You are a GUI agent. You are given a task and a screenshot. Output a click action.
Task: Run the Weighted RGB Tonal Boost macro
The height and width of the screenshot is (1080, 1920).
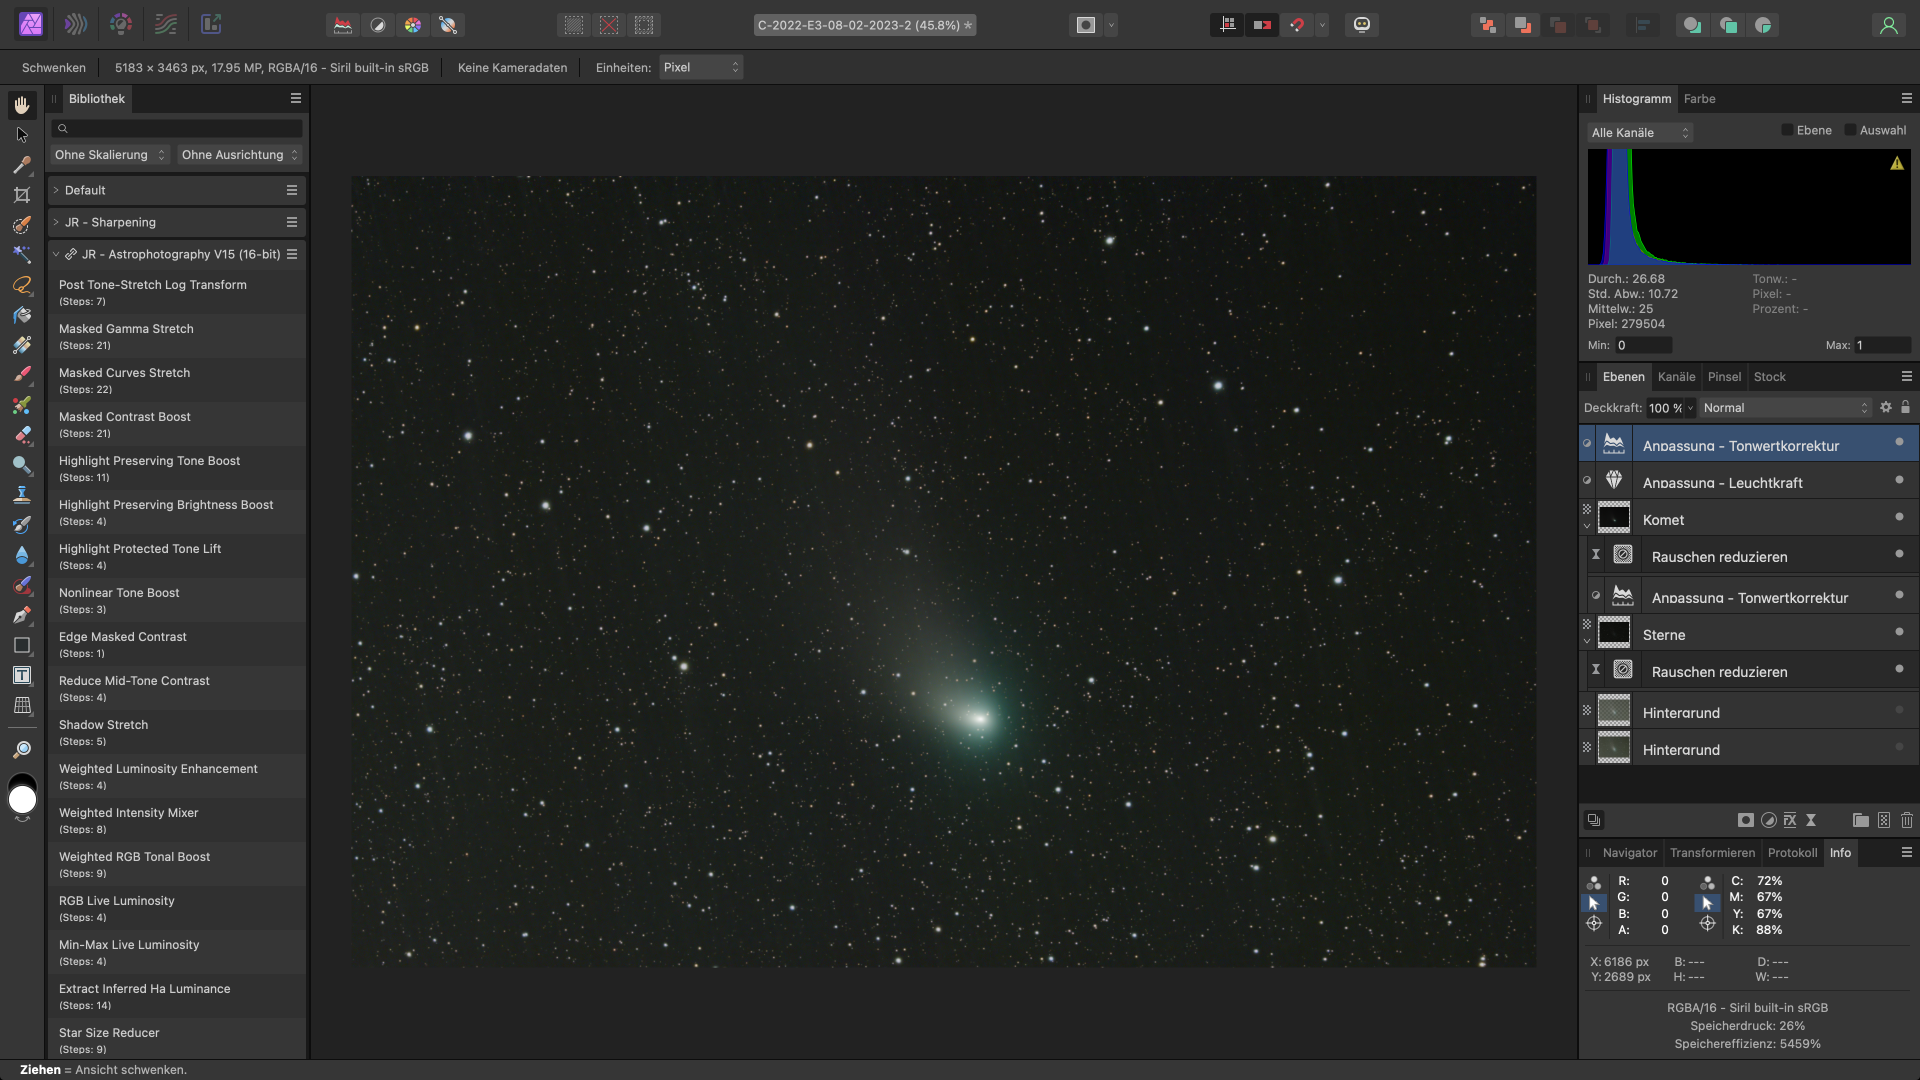coord(177,864)
